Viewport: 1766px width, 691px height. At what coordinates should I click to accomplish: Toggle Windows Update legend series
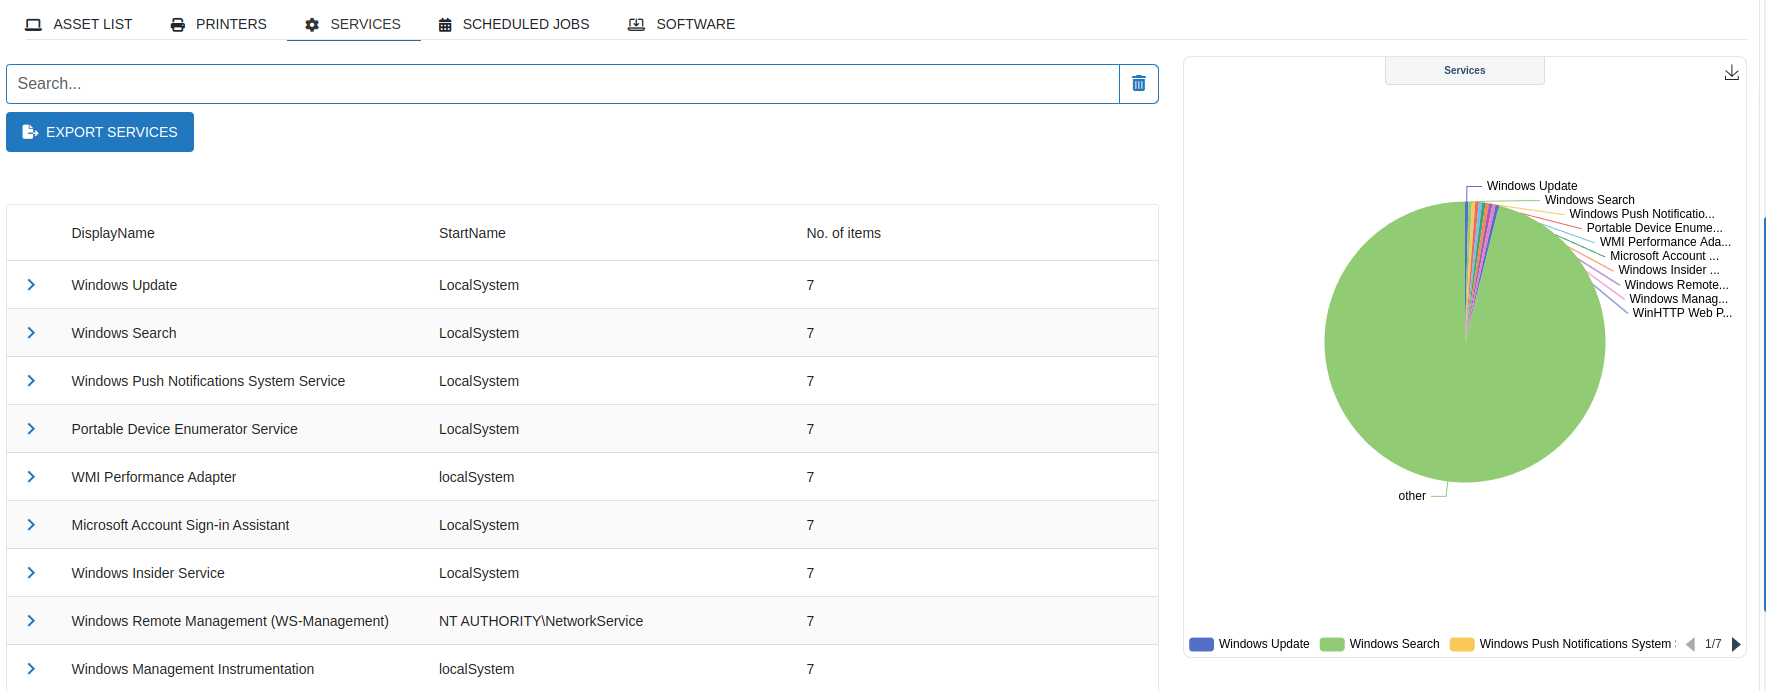coord(1249,644)
